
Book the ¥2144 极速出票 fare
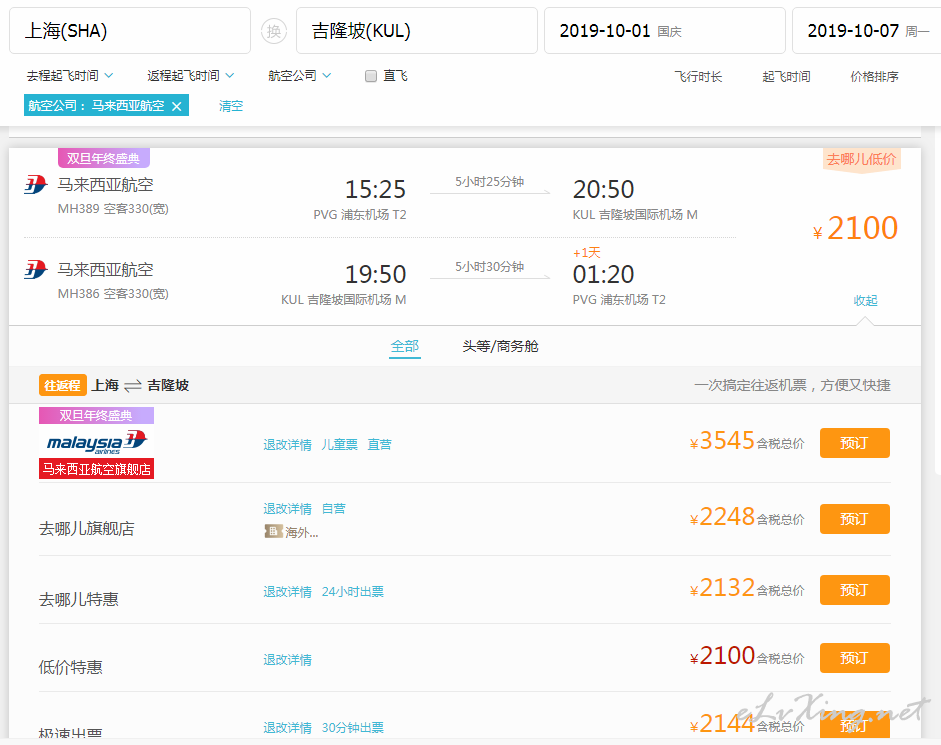pyautogui.click(x=855, y=726)
